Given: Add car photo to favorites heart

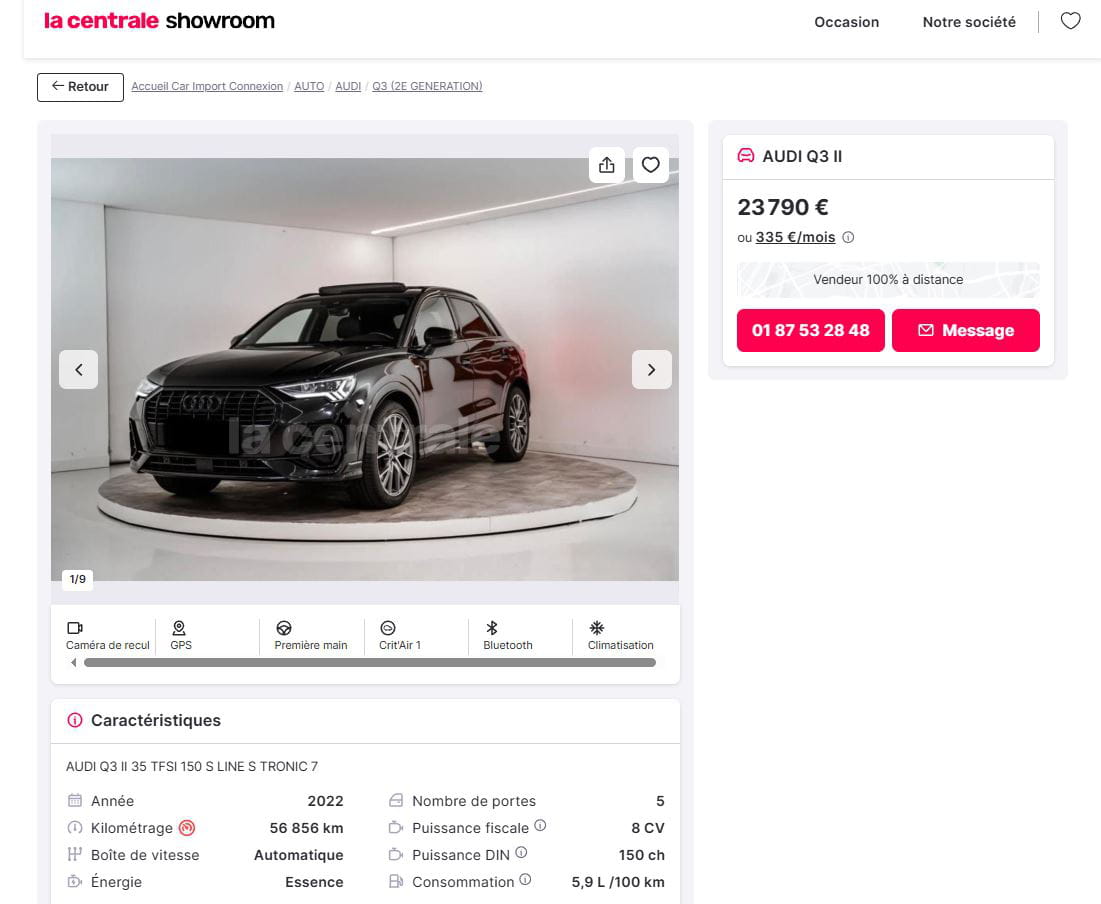Looking at the screenshot, I should point(651,165).
